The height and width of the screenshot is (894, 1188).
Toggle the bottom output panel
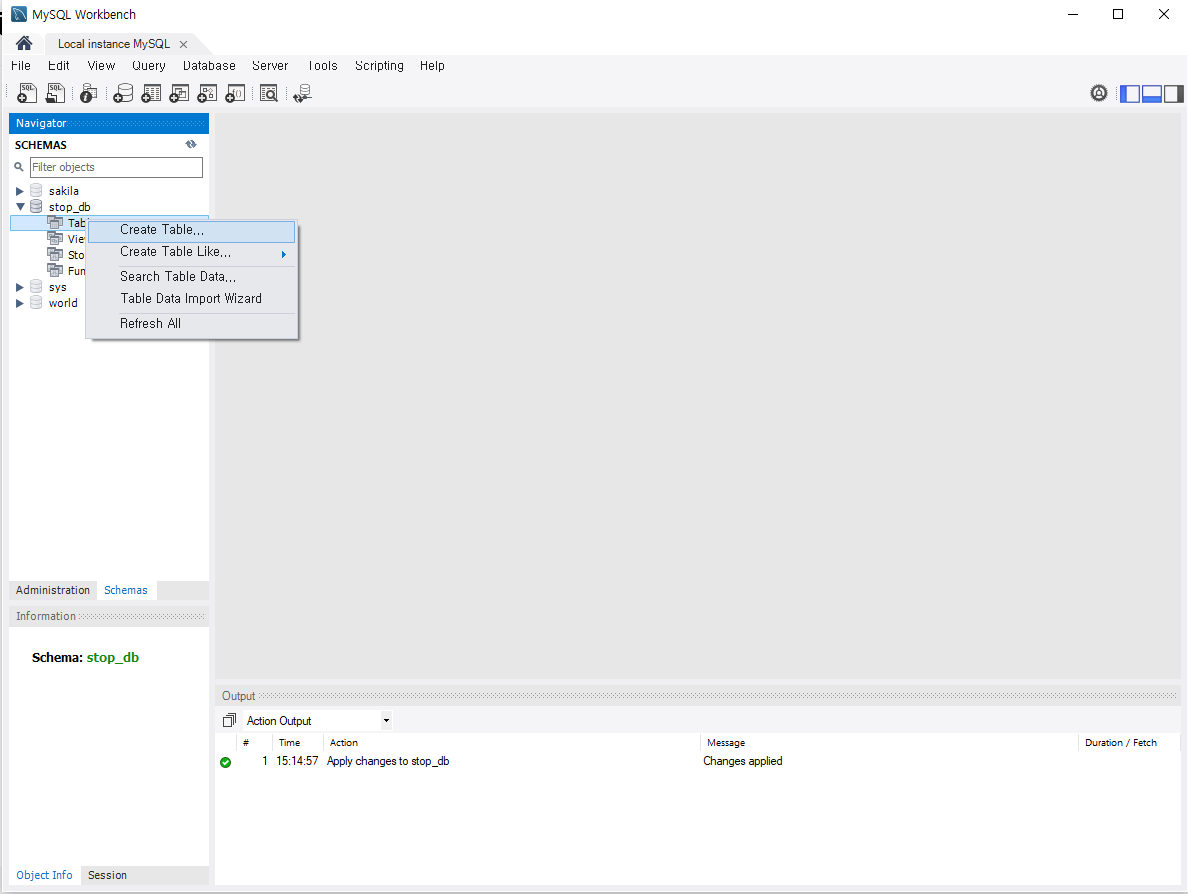coord(1152,93)
